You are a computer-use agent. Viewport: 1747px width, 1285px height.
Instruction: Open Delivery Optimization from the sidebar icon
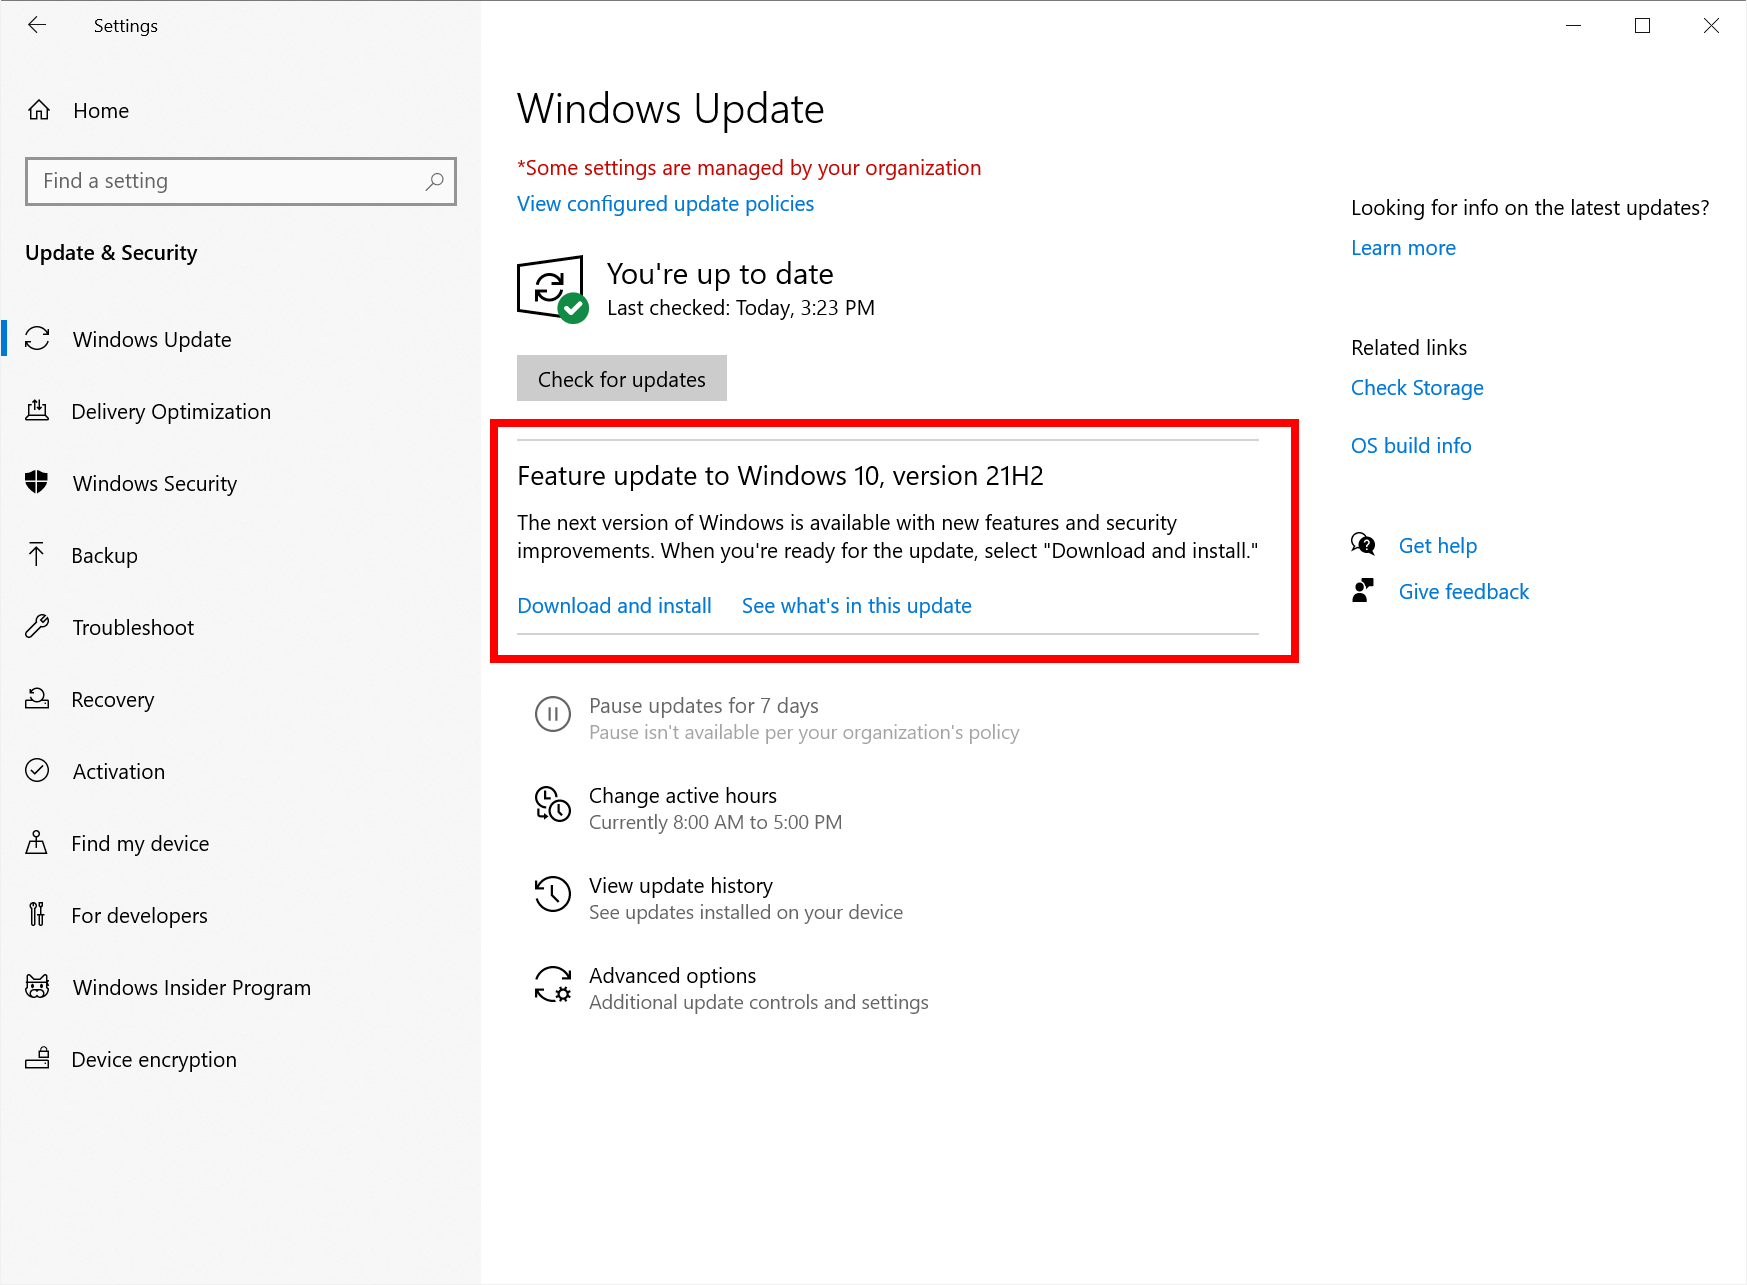pyautogui.click(x=38, y=411)
